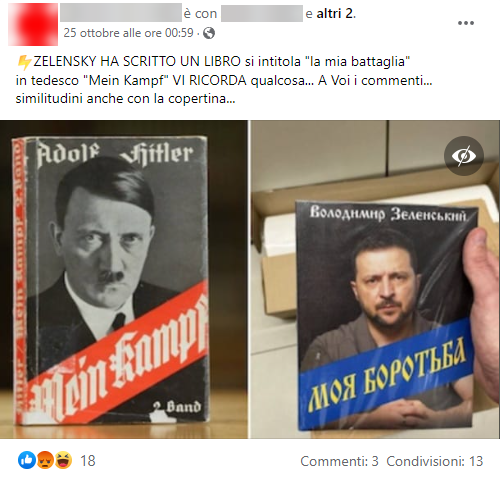This screenshot has width=500, height=480.
Task: Open the blurred post author name
Action: tap(121, 13)
